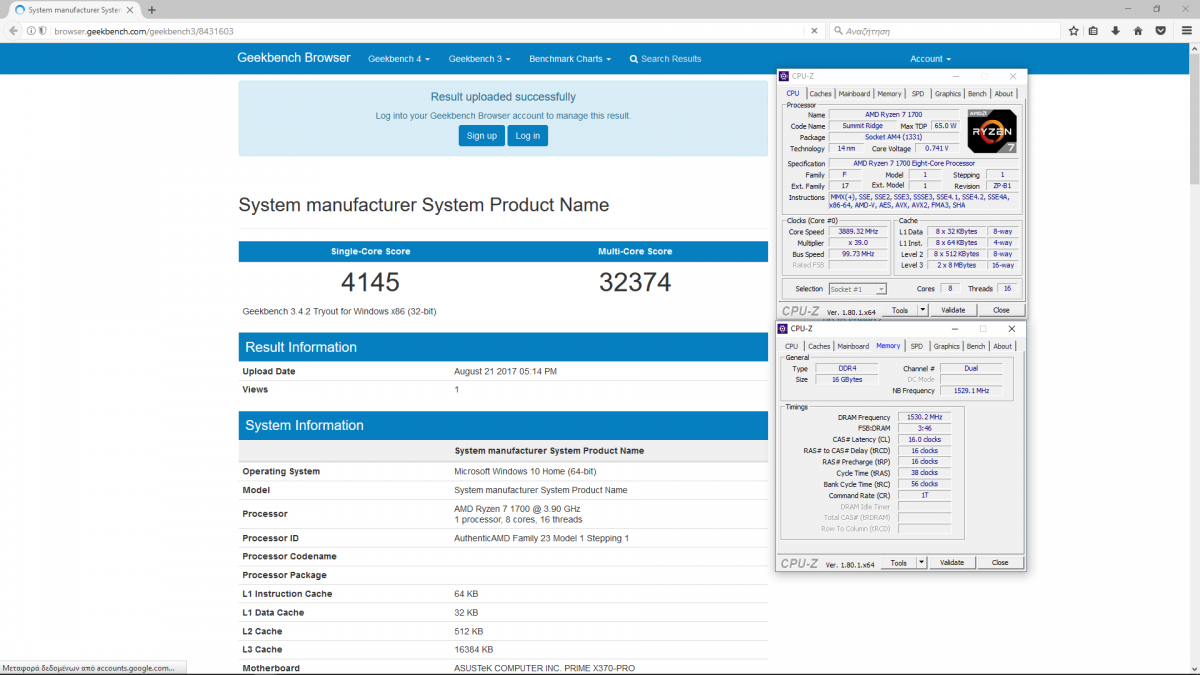Select the SPD tab in upper CPU-Z window

click(x=917, y=94)
